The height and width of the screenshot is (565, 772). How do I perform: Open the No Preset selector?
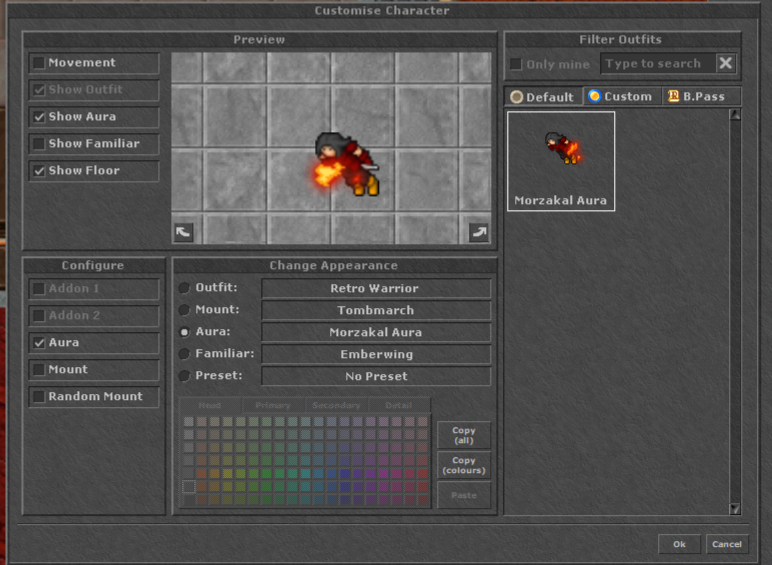(376, 376)
